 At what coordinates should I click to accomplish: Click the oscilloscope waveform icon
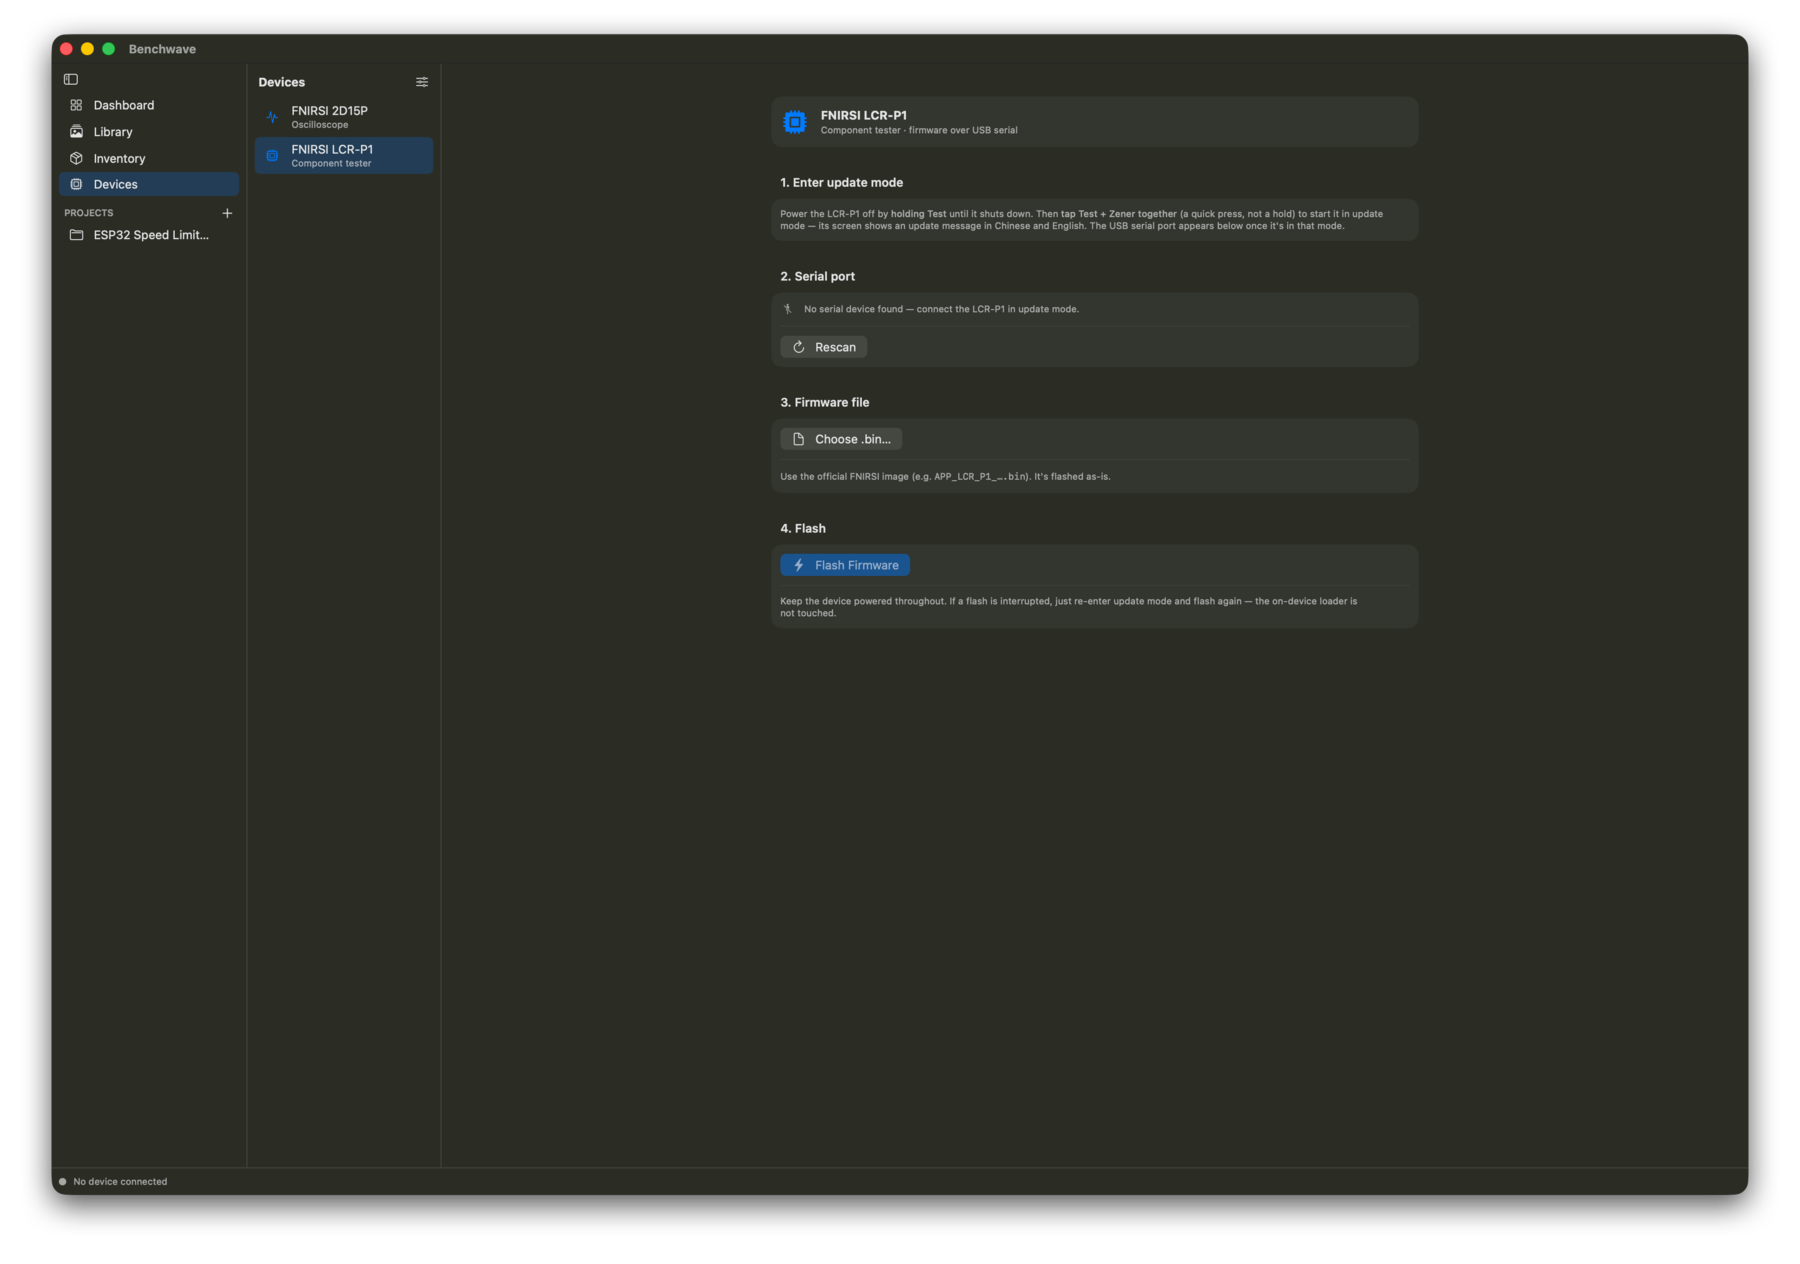tap(272, 117)
